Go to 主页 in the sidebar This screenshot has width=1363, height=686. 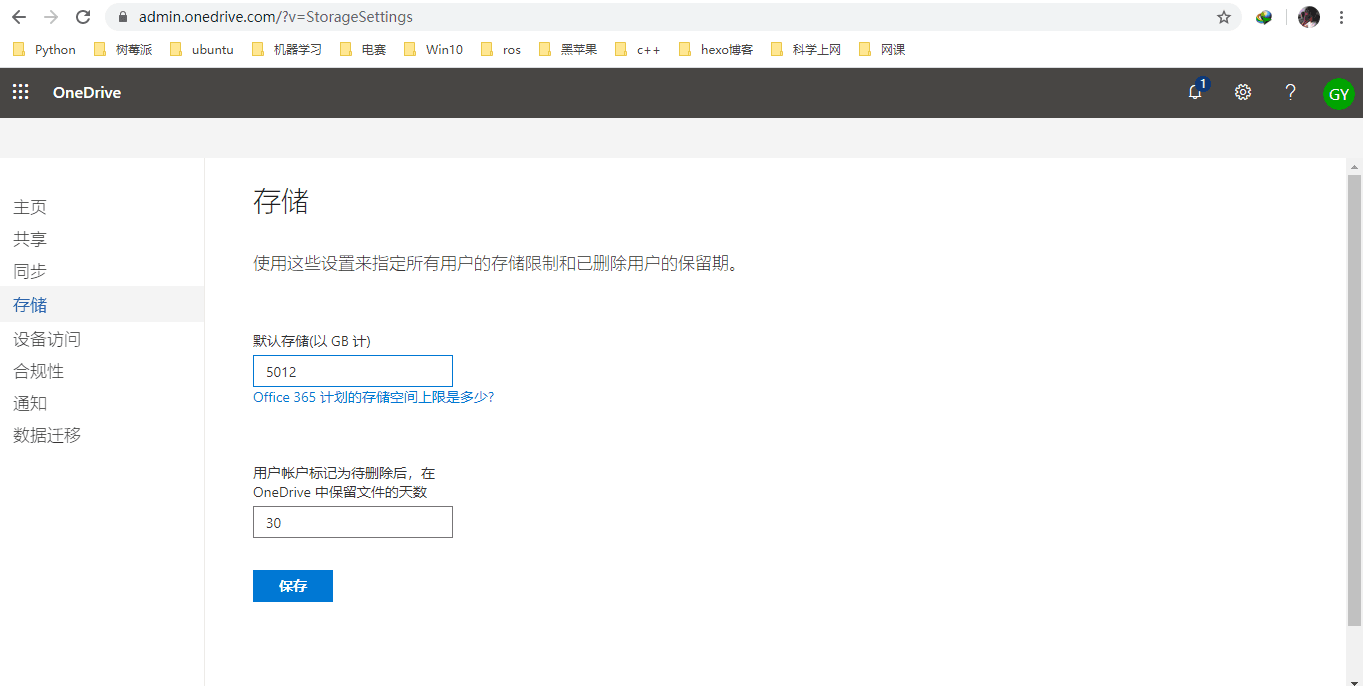click(30, 207)
